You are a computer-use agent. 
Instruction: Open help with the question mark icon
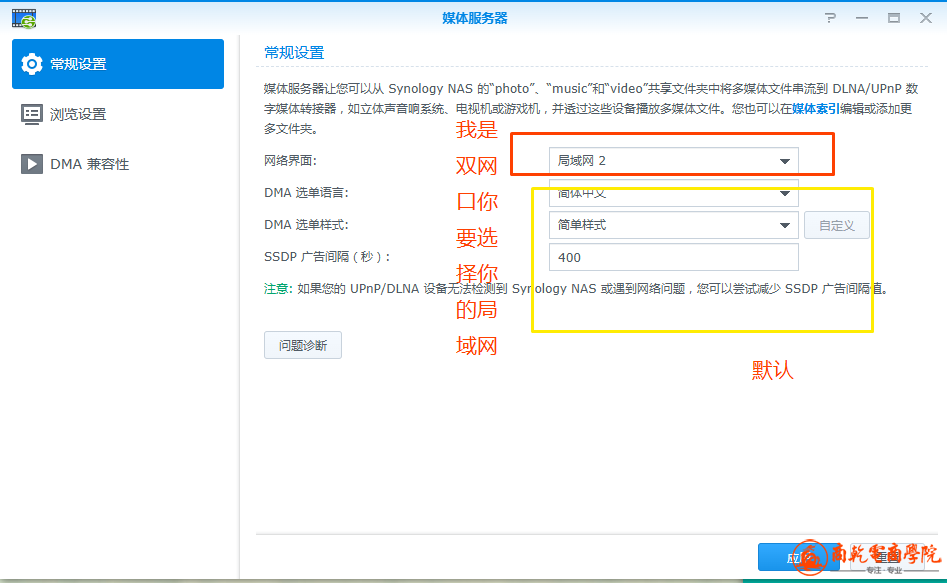click(830, 18)
